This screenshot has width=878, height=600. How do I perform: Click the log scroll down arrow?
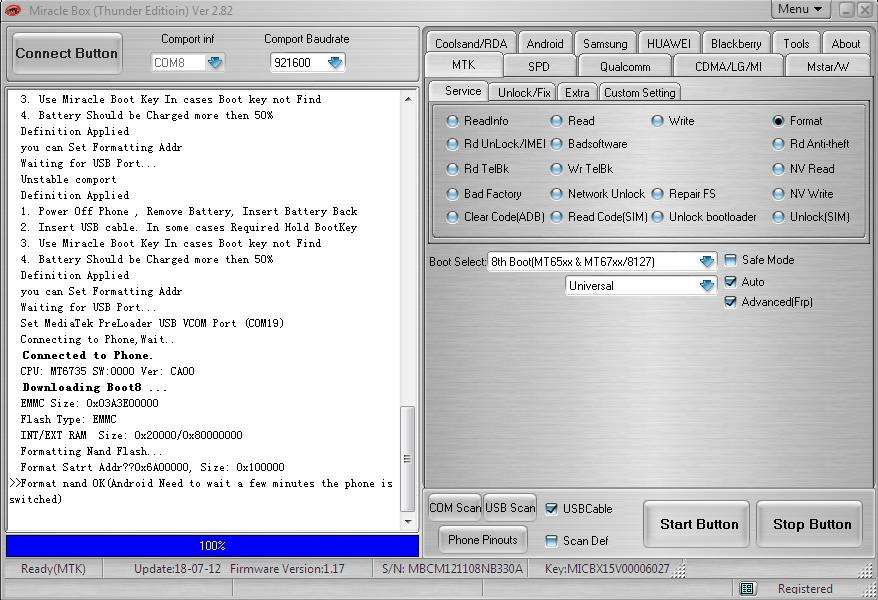tap(408, 521)
